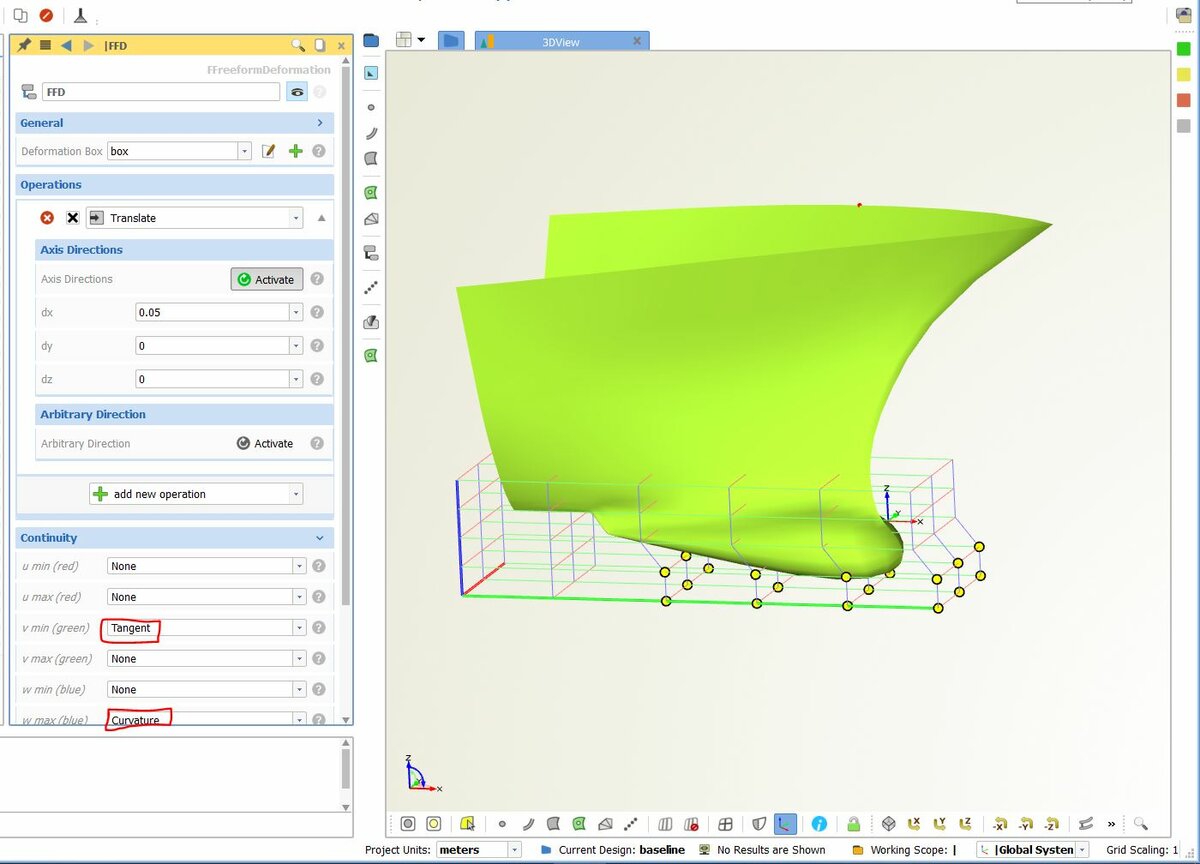Click the zoom magnifier in bottom toolbar

(1140, 824)
